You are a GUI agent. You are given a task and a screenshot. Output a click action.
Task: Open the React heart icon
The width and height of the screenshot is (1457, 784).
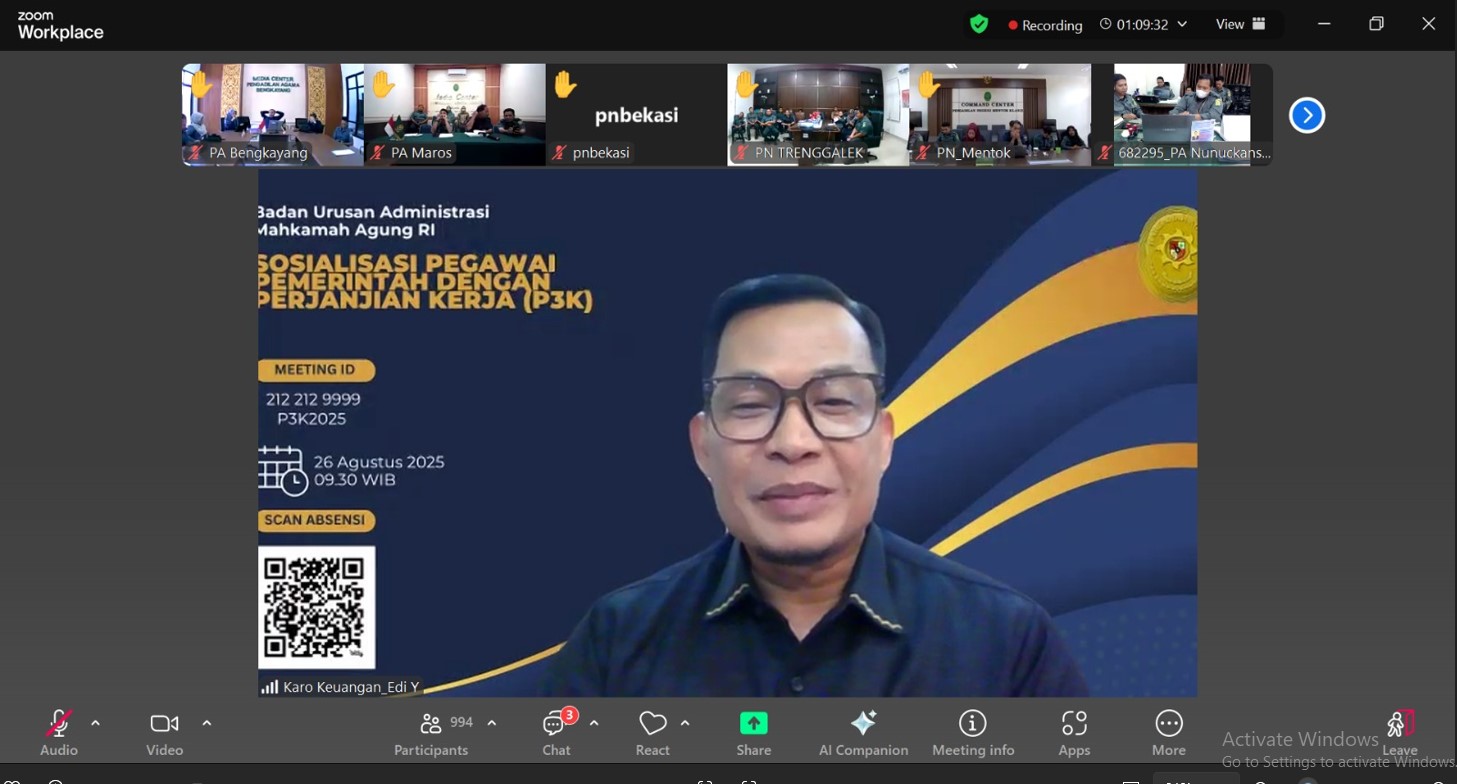tap(653, 724)
